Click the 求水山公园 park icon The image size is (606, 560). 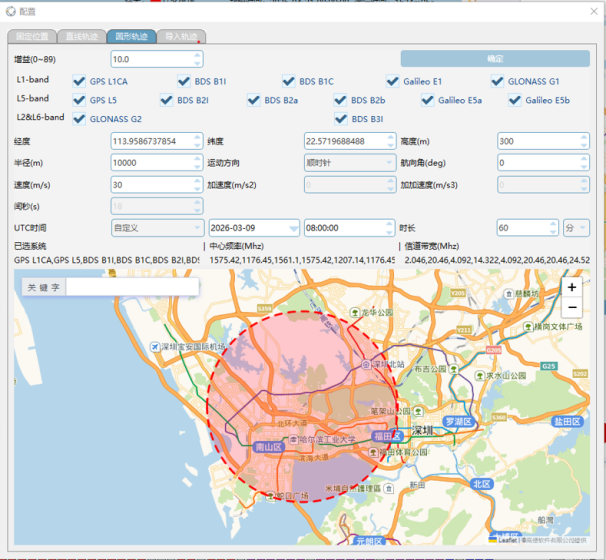480,375
